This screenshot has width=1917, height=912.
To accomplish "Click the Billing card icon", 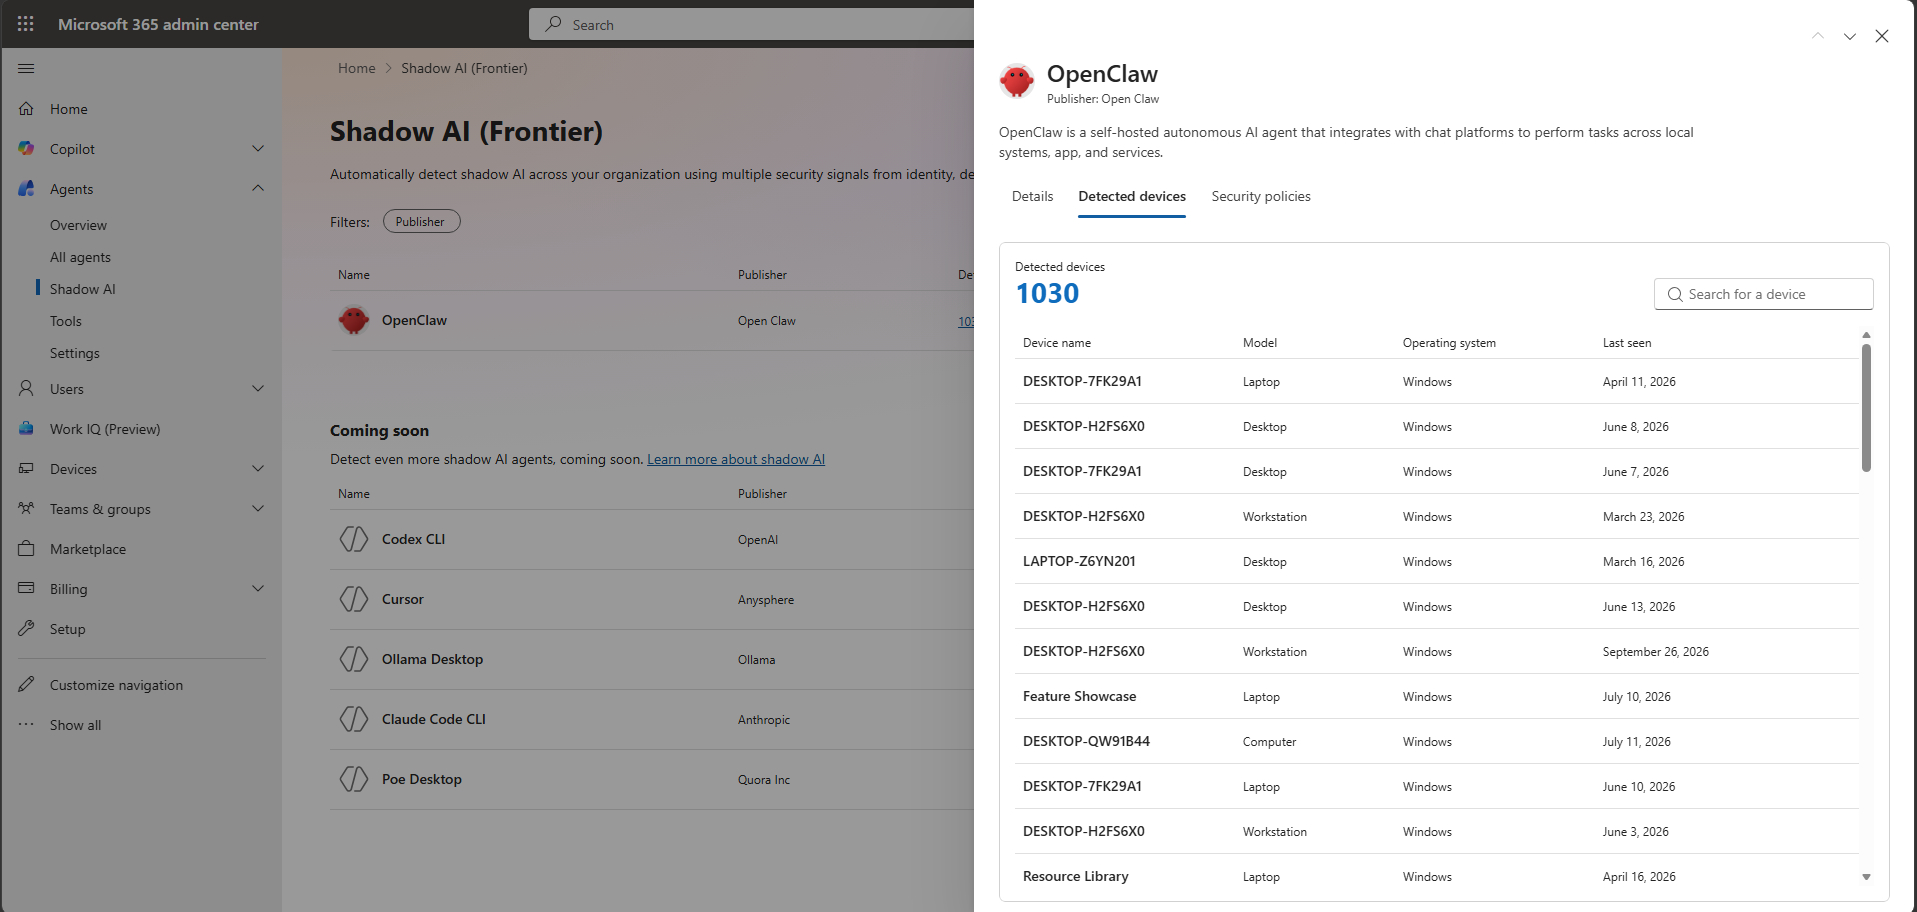I will (26, 588).
